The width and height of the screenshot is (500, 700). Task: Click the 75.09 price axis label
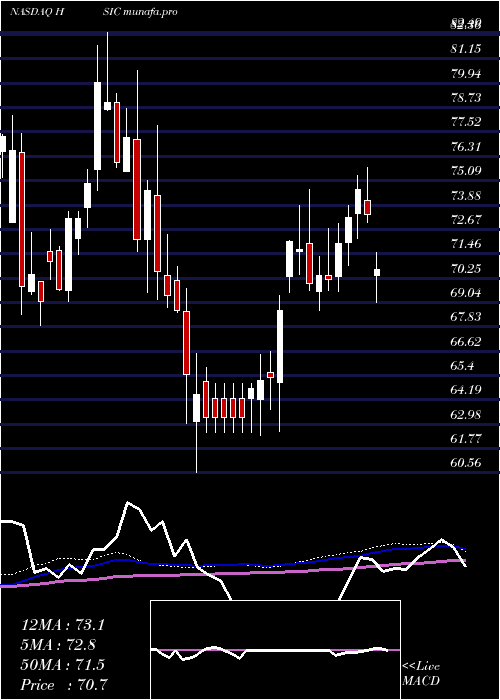click(x=466, y=171)
